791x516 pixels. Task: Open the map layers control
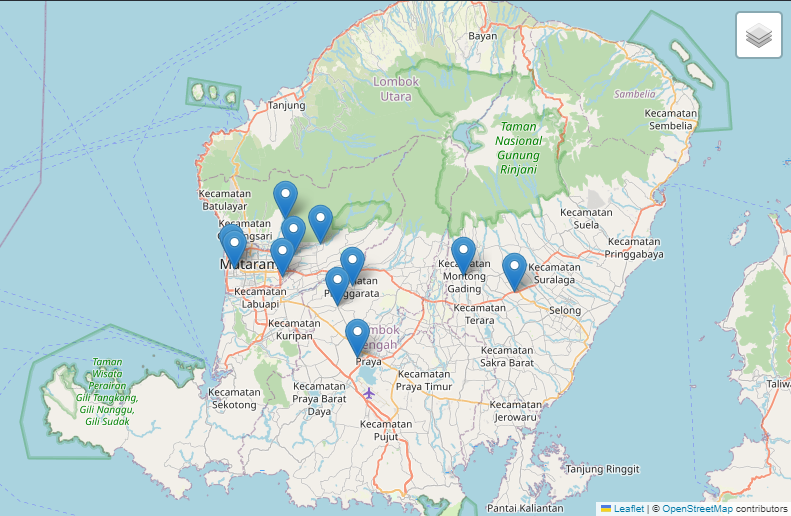tap(759, 35)
